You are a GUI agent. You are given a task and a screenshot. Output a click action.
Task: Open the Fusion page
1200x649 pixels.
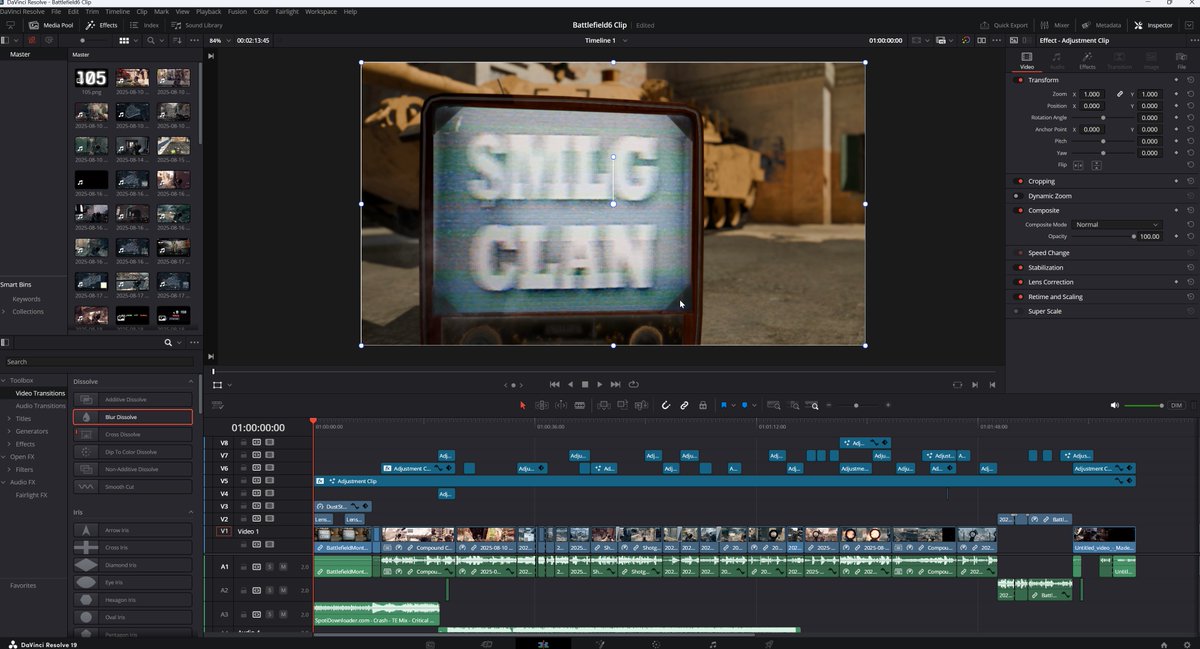point(600,644)
